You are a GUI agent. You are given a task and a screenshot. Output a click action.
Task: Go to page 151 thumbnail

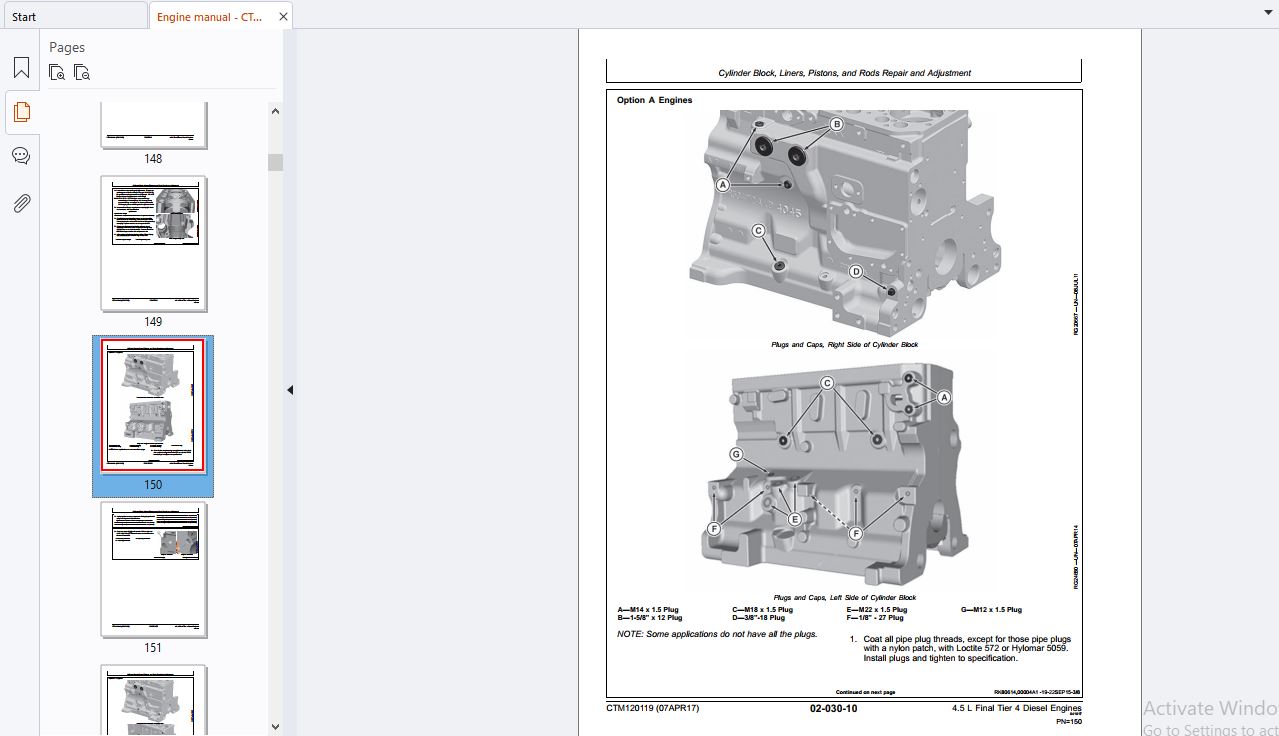point(153,569)
